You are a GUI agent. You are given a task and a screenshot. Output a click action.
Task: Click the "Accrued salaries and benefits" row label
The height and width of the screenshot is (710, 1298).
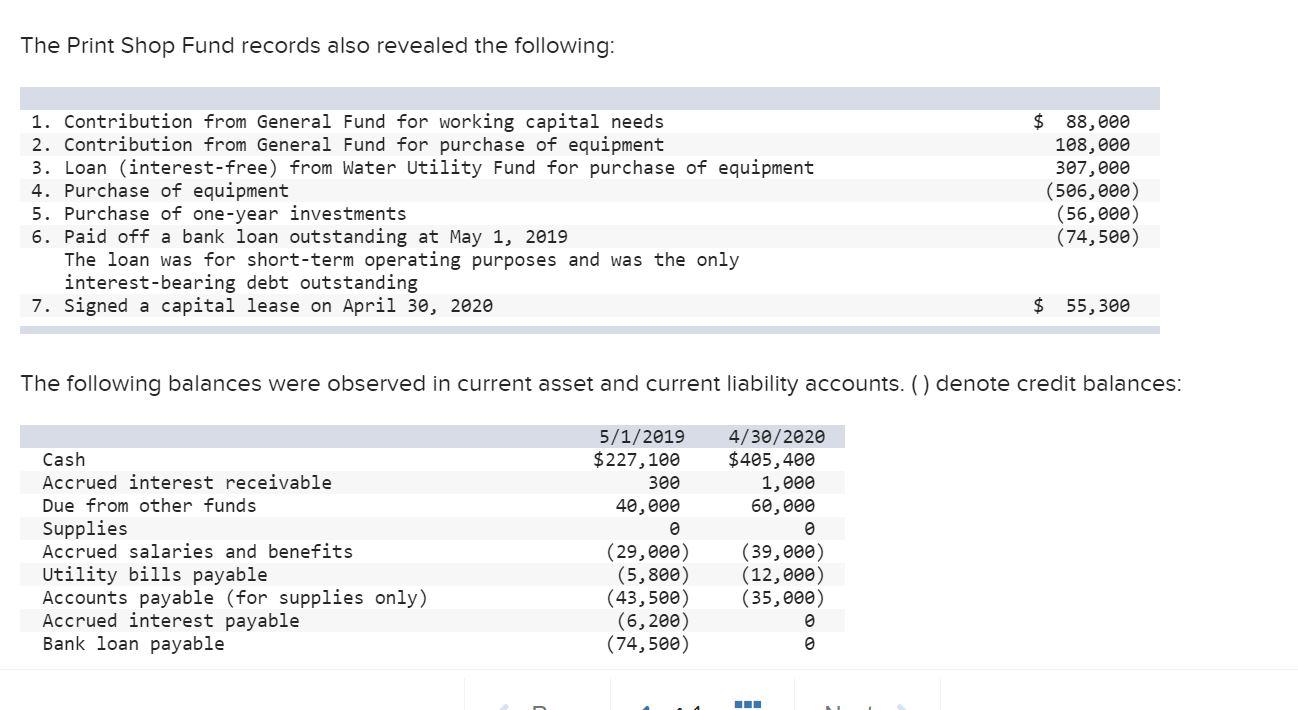[x=197, y=552]
